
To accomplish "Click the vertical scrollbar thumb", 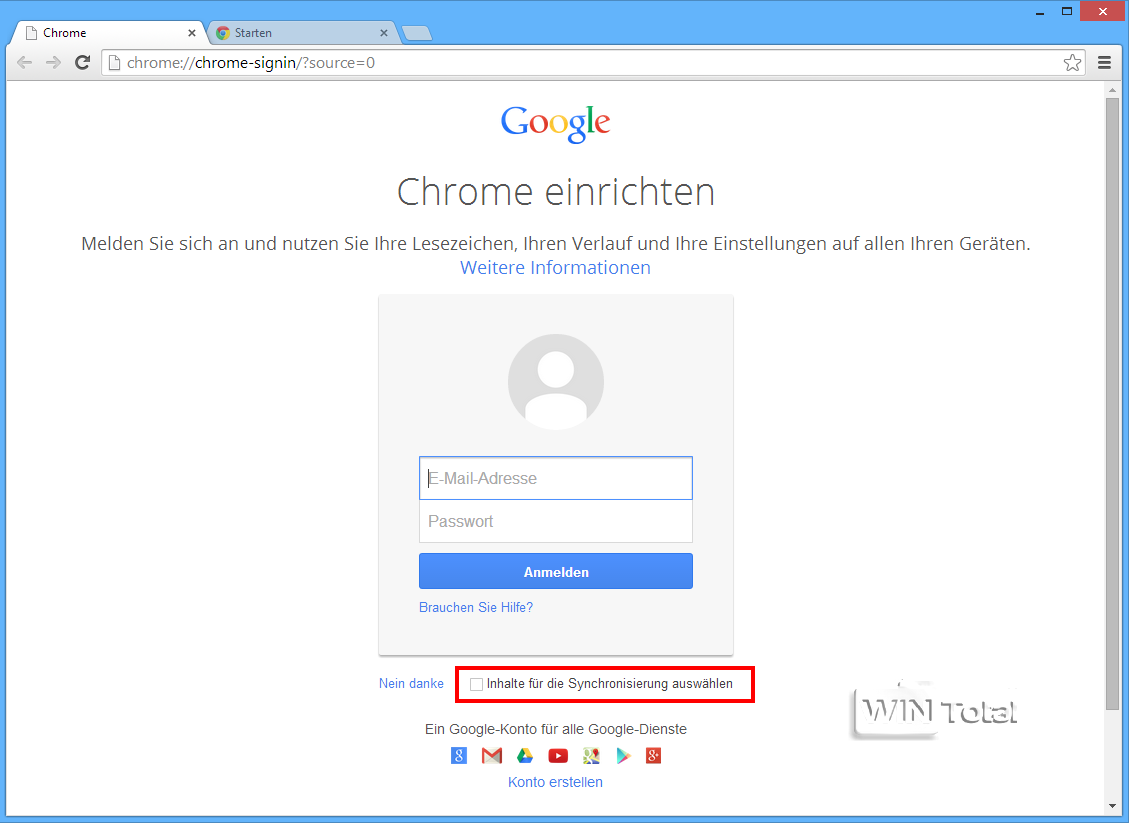I will click(1112, 403).
